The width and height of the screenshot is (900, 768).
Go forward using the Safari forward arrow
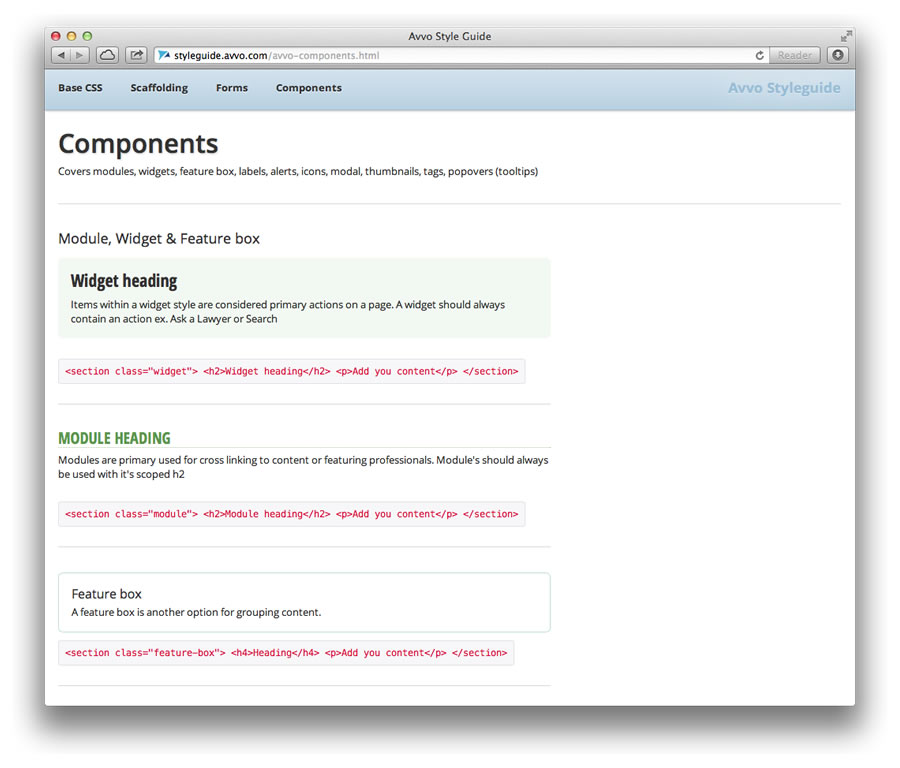[x=80, y=55]
